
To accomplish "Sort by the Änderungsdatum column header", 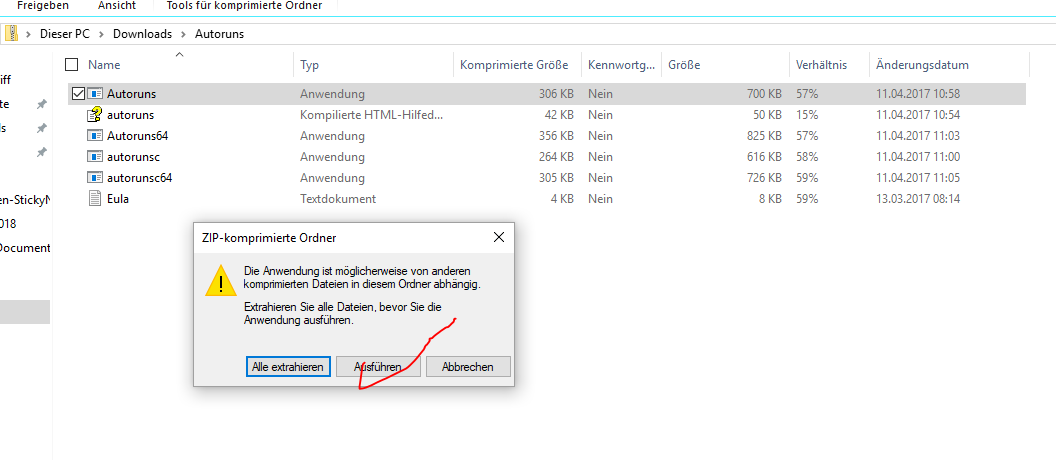I will click(923, 65).
